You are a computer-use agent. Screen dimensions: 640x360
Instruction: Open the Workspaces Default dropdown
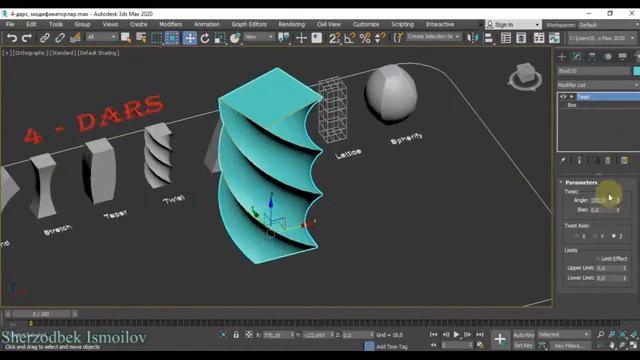tap(609, 25)
